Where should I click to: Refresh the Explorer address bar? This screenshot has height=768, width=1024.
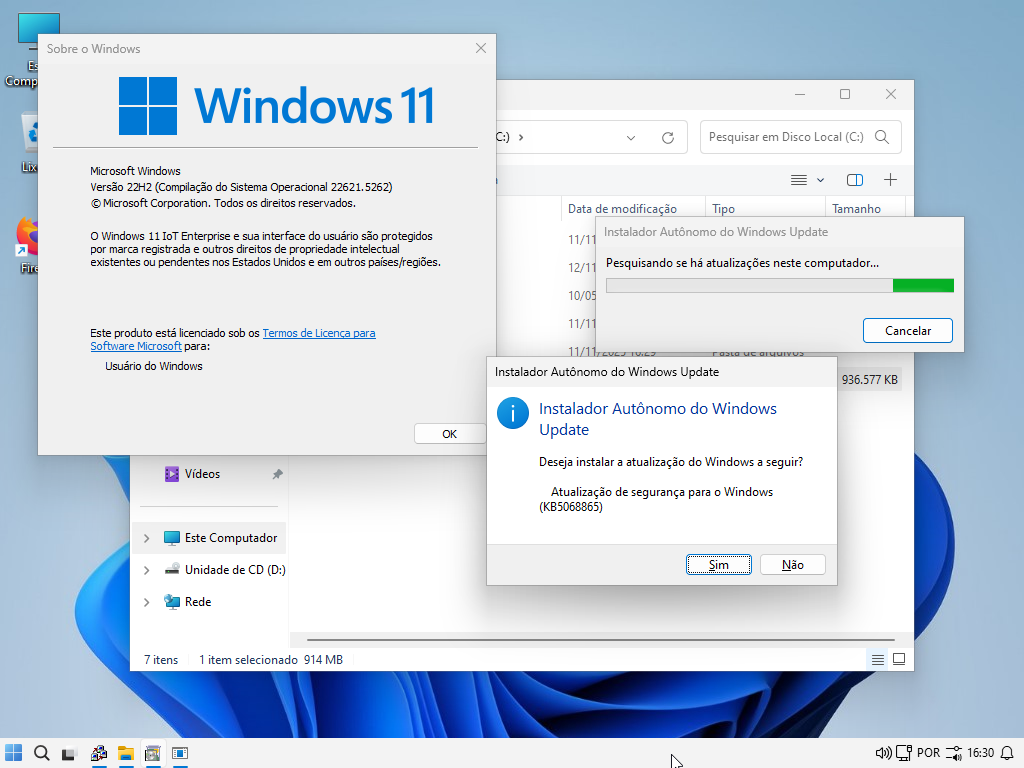coord(667,137)
